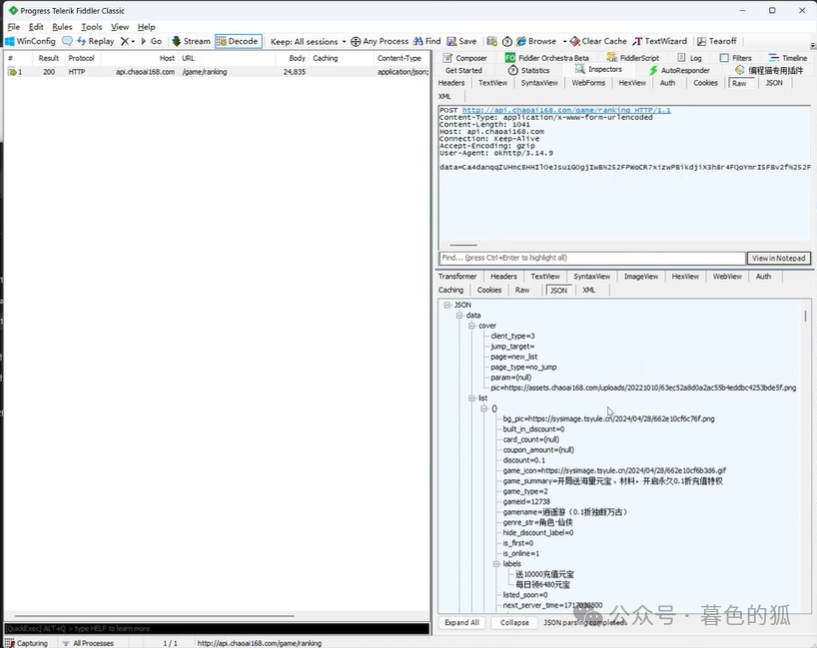Toggle Decode button in toolbar
Screen dimensions: 817x648
[238, 41]
